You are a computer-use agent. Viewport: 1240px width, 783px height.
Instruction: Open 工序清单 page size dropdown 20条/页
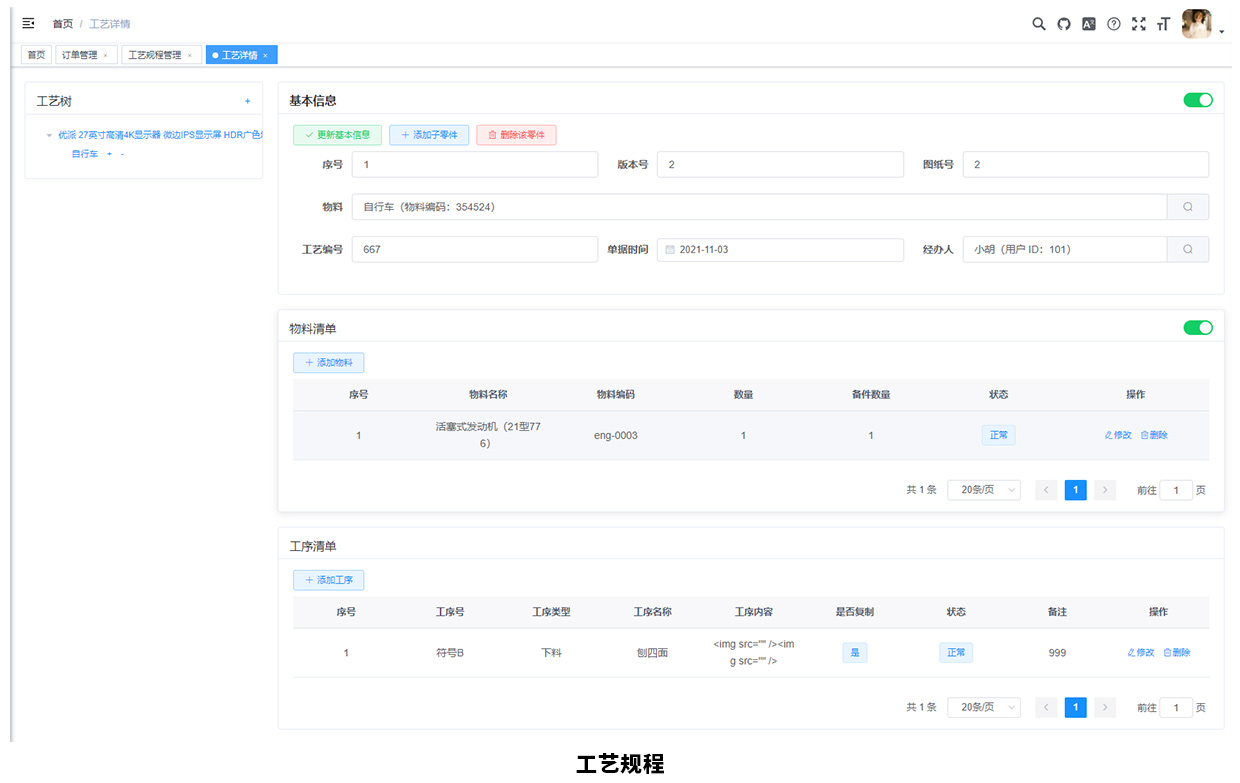coord(983,707)
